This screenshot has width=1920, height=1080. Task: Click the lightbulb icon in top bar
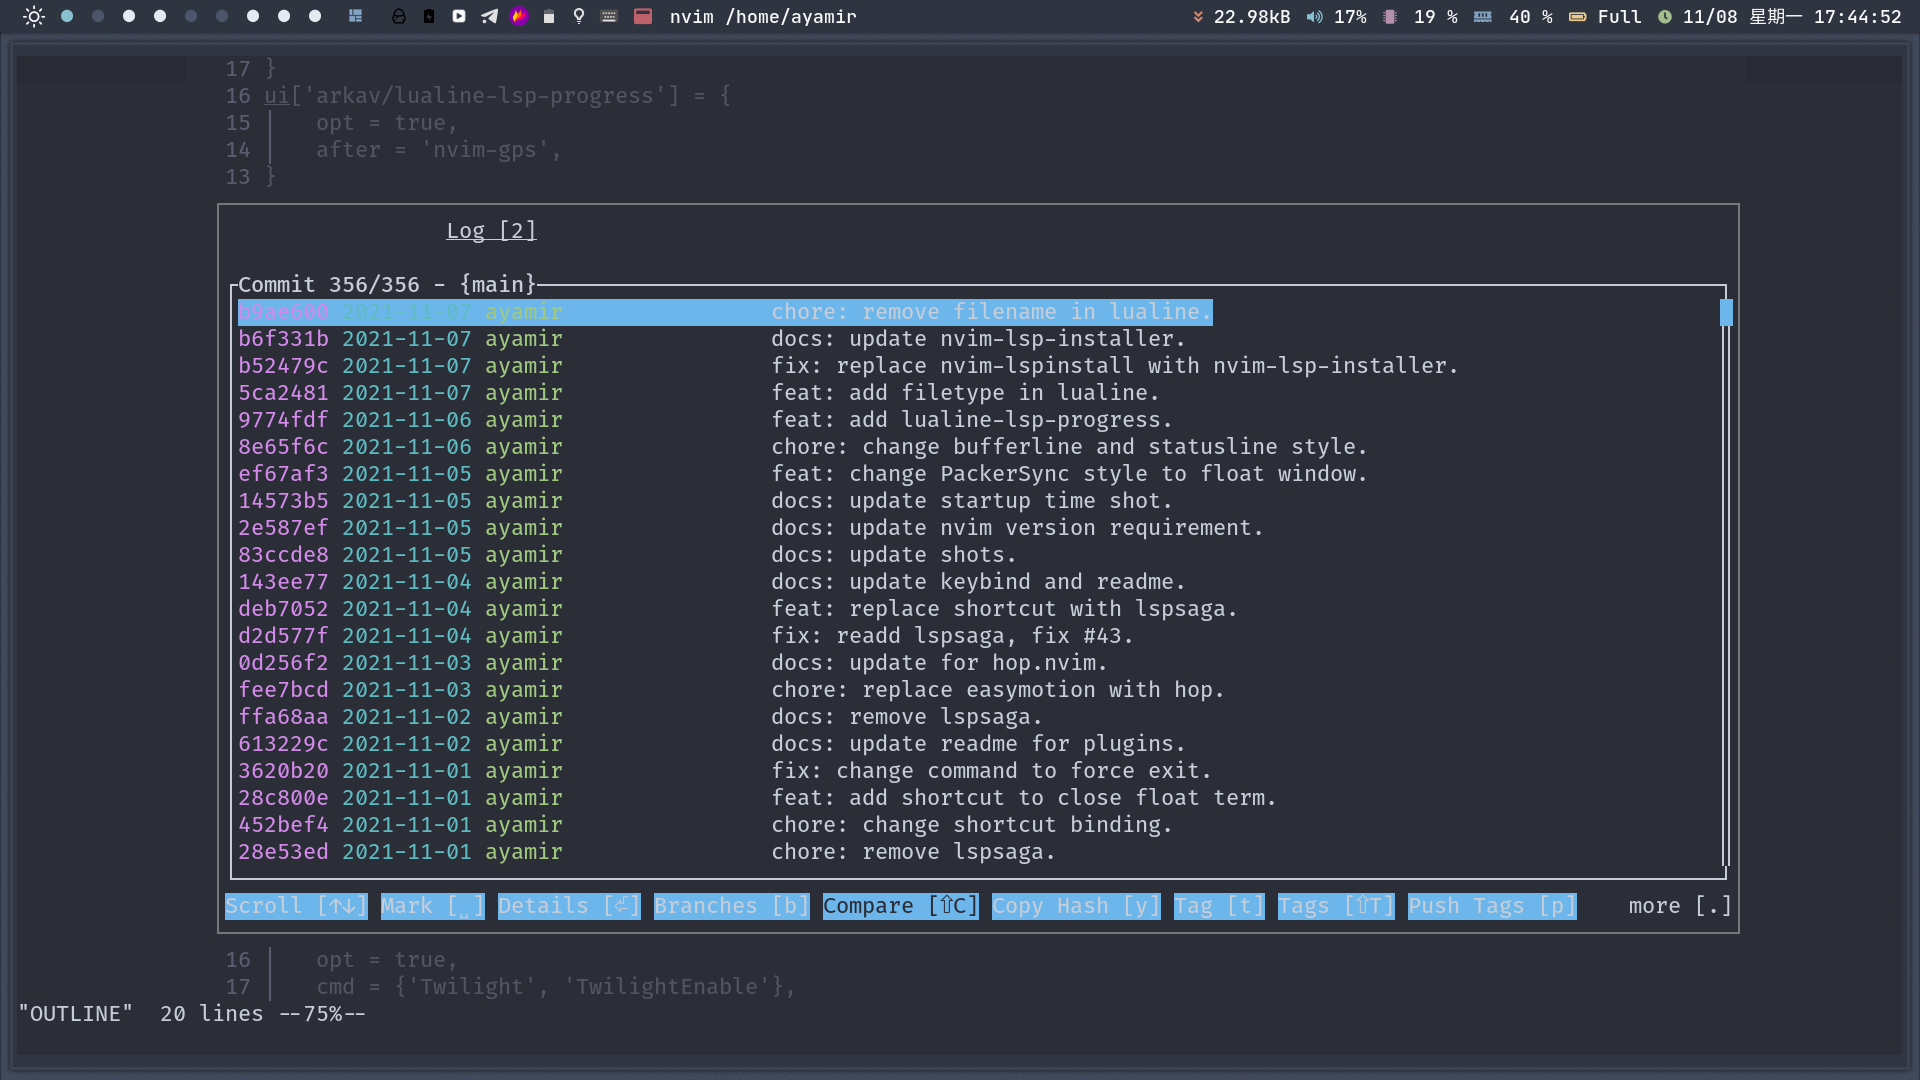[579, 16]
